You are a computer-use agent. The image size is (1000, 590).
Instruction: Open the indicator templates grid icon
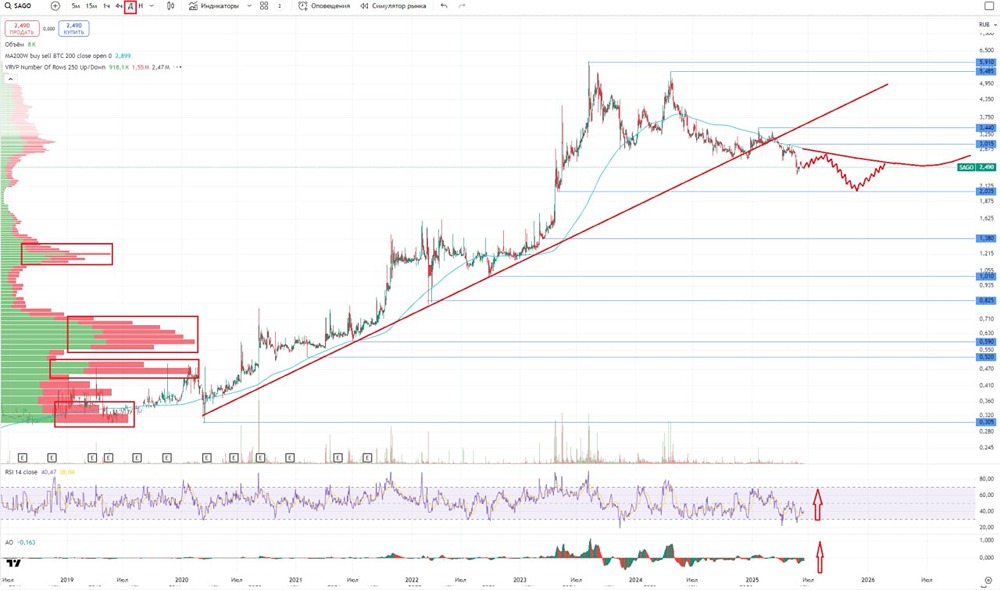tap(264, 6)
